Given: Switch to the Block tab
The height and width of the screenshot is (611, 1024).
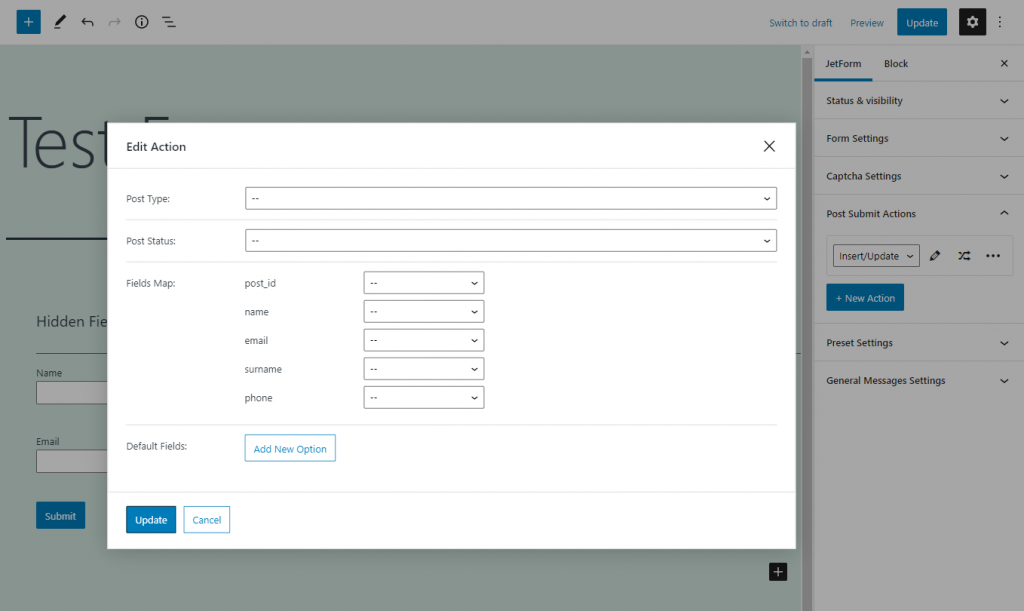Looking at the screenshot, I should (x=895, y=63).
